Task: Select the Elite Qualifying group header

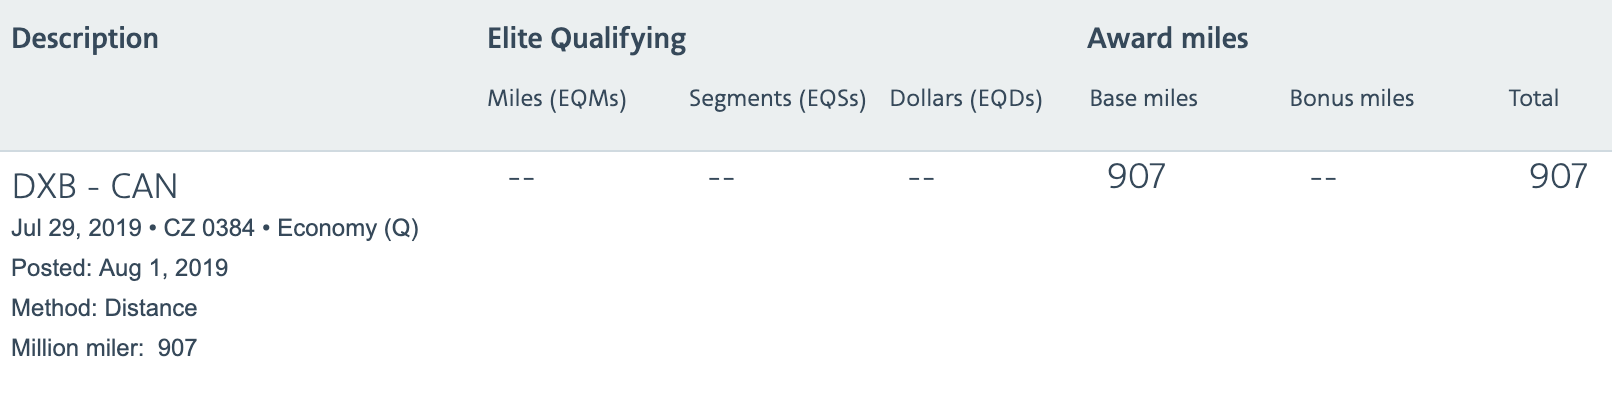Action: point(586,39)
